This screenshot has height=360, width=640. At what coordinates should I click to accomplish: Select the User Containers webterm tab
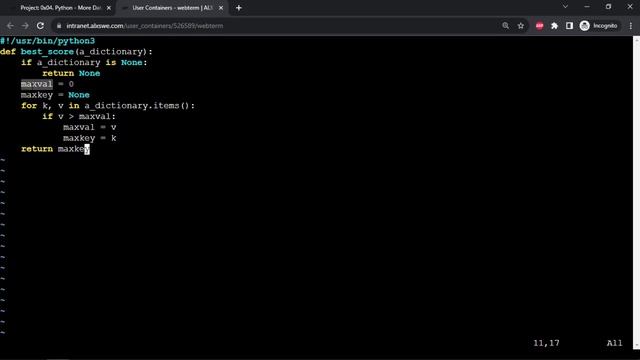[x=172, y=8]
